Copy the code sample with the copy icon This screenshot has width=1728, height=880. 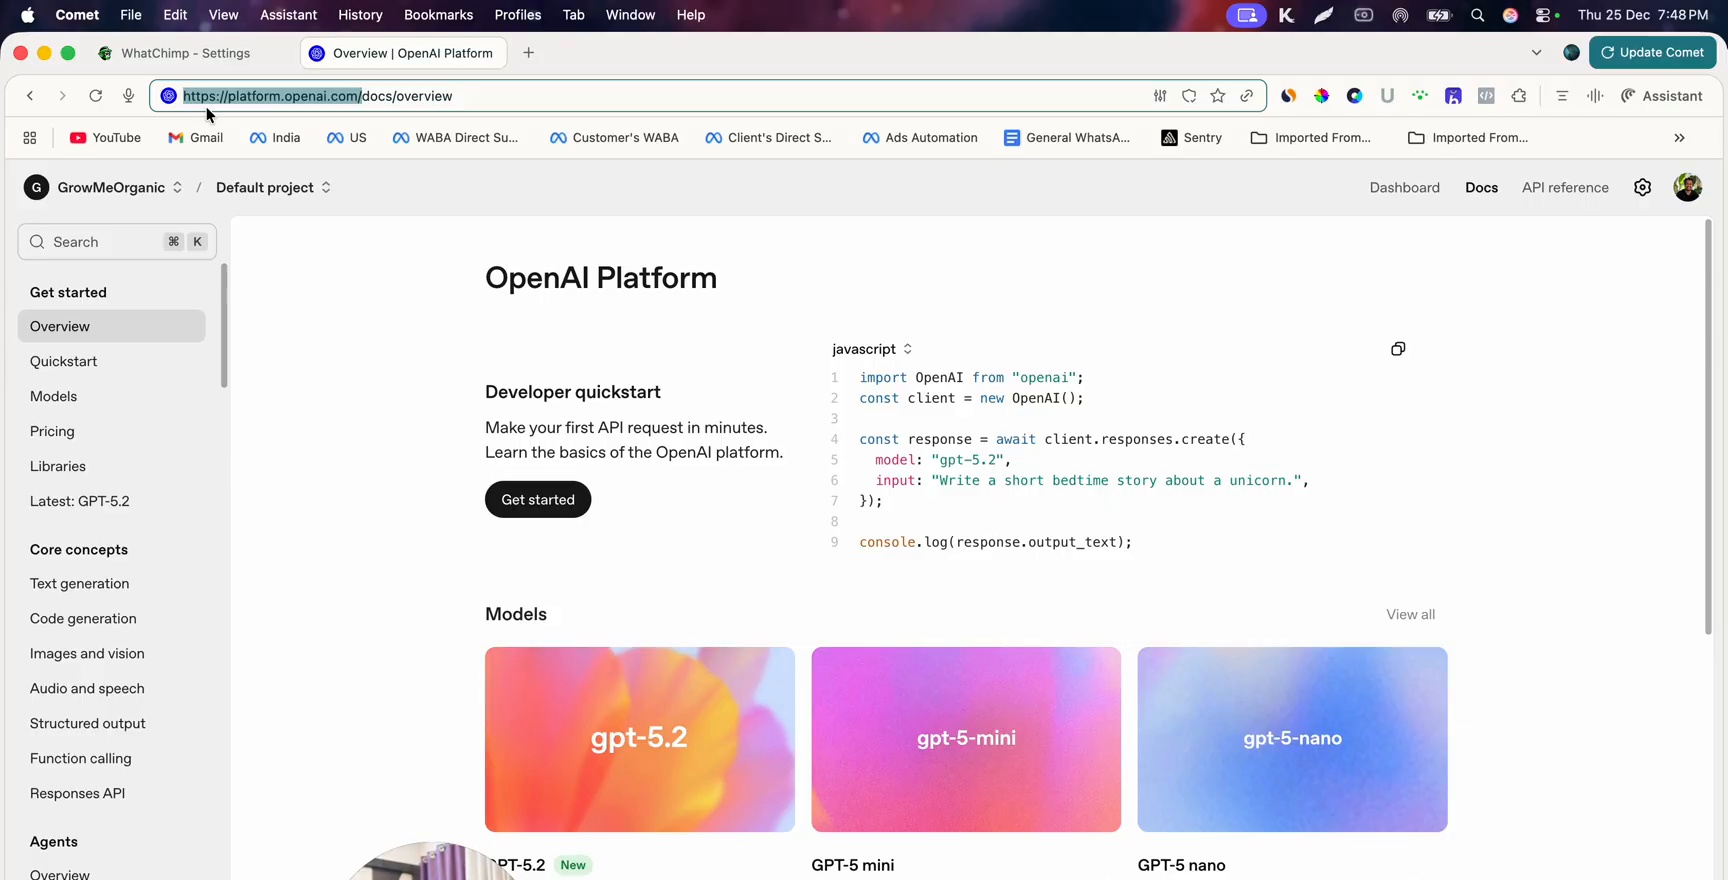(1398, 349)
